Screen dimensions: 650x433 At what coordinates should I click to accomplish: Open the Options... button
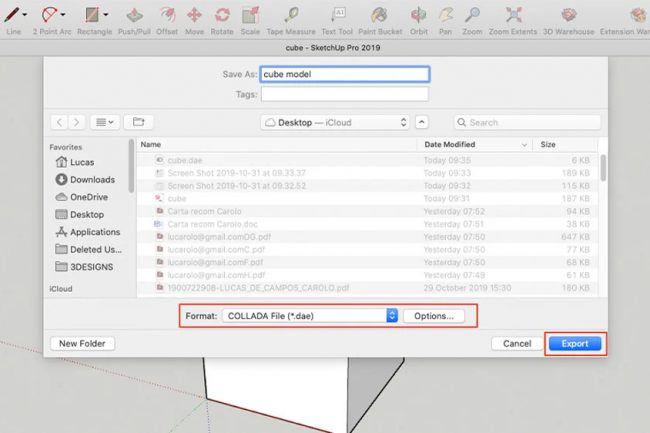(x=434, y=315)
